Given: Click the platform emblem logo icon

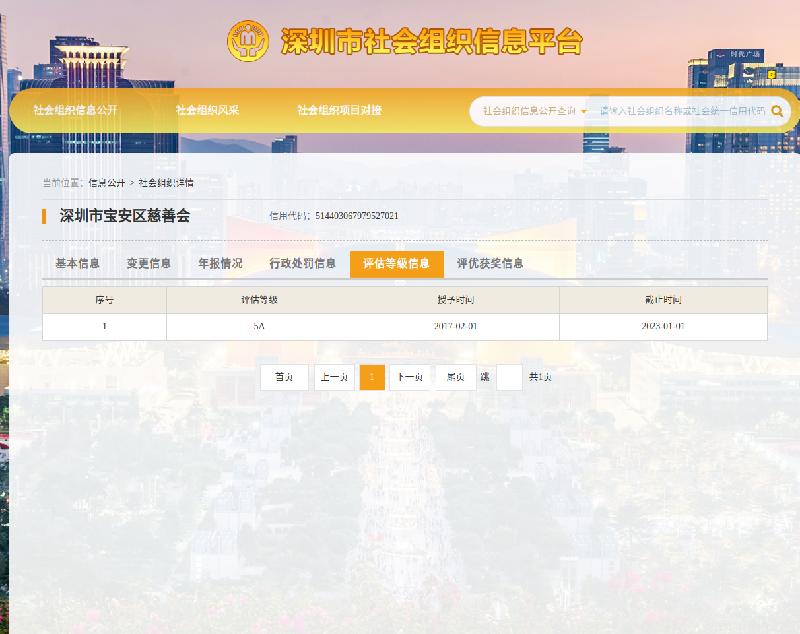Looking at the screenshot, I should point(248,41).
